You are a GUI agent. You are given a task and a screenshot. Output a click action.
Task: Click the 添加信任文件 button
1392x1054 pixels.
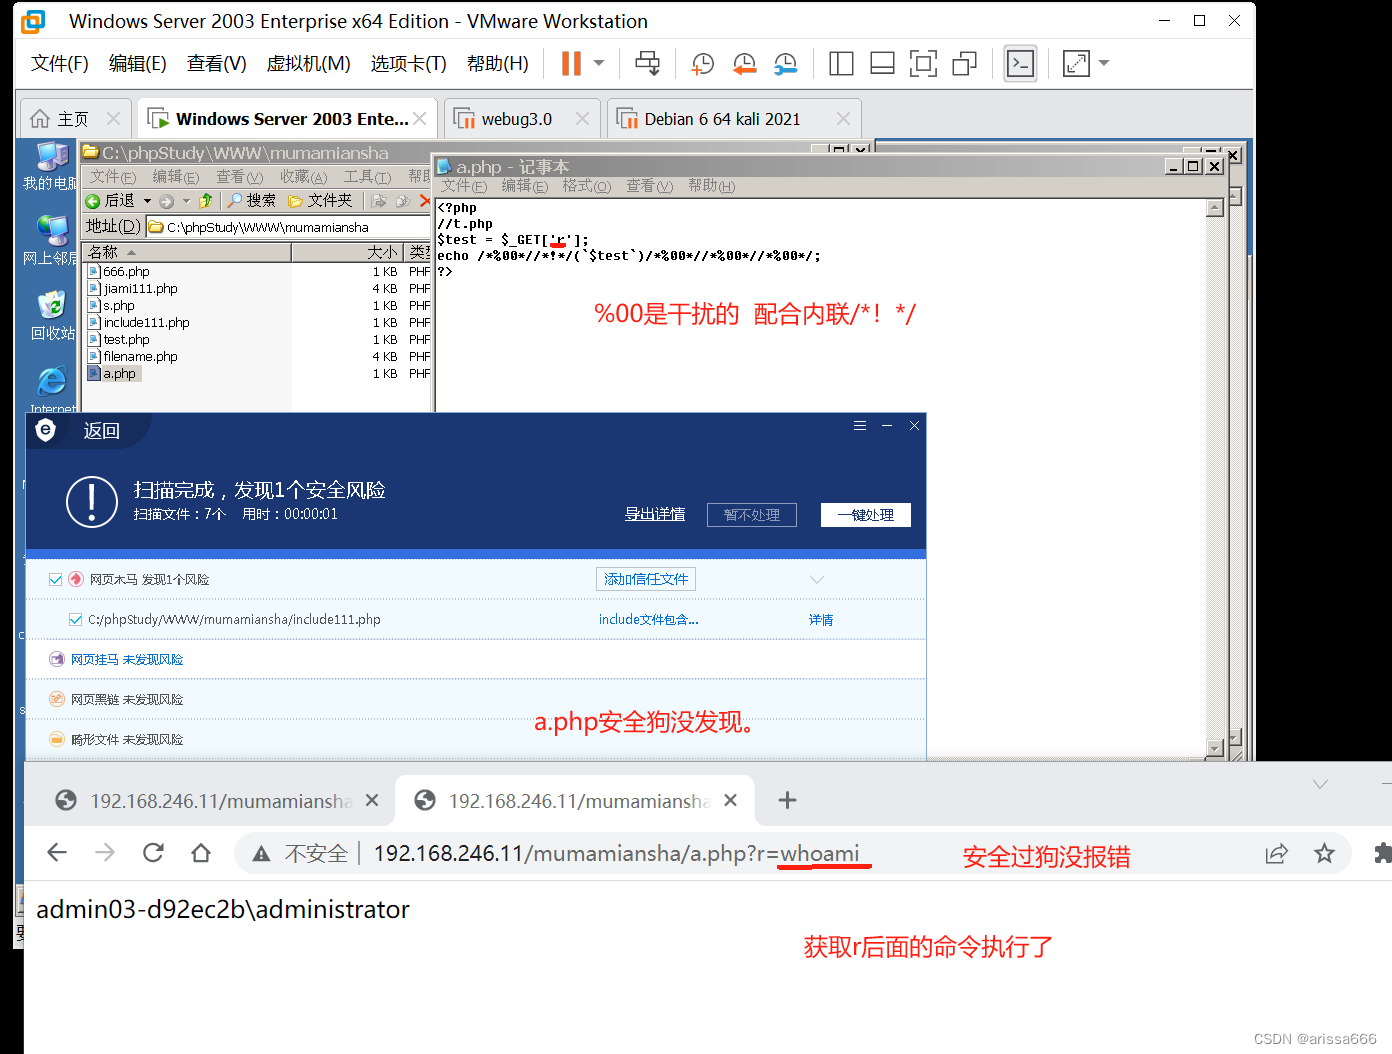(x=646, y=579)
